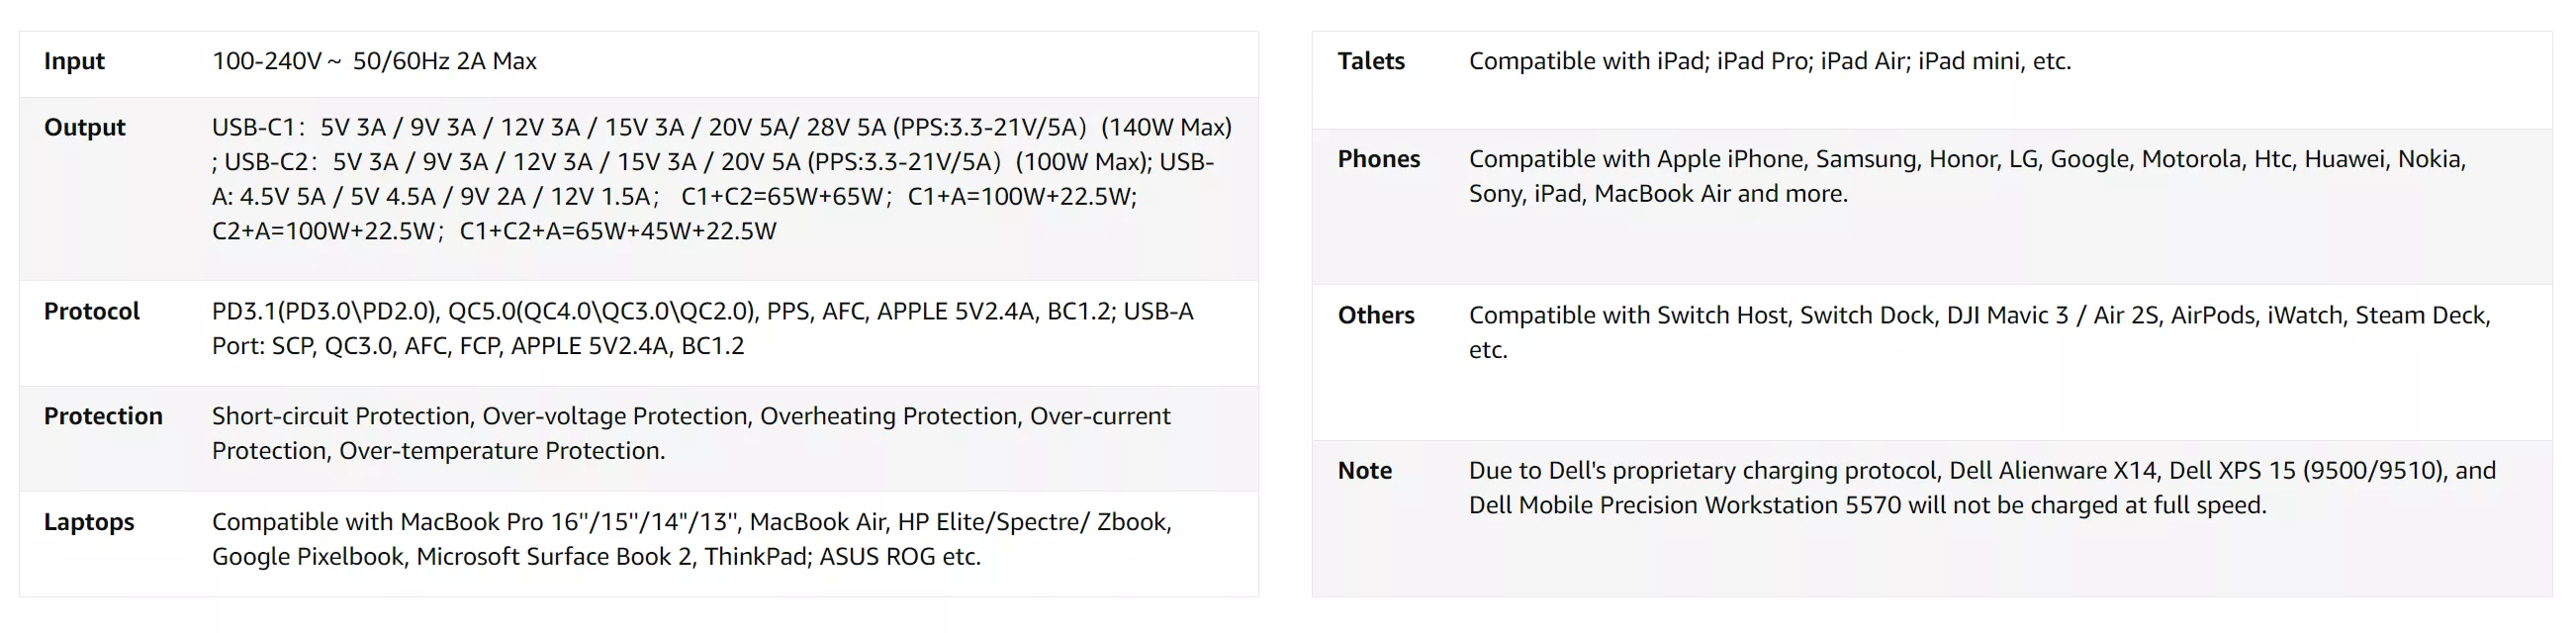Click the Short-circuit Protection description text
The width and height of the screenshot is (2576, 633).
690,433
